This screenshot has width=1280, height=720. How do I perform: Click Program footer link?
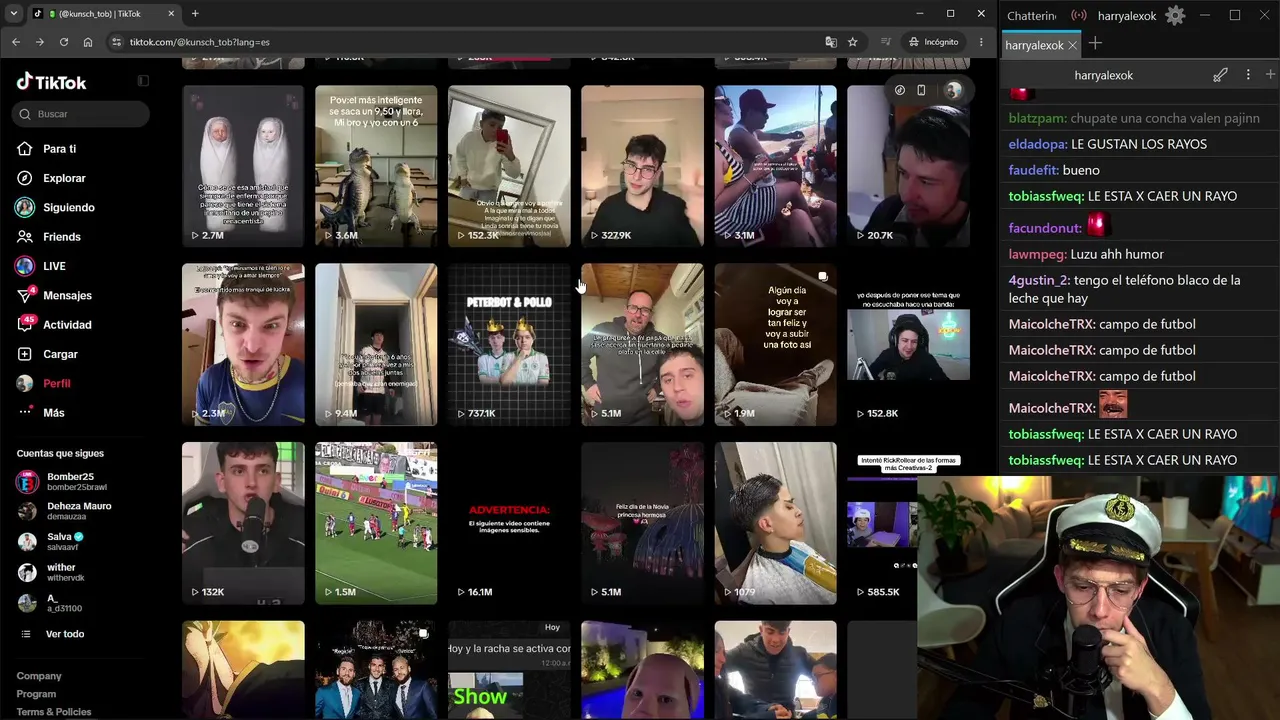(36, 694)
